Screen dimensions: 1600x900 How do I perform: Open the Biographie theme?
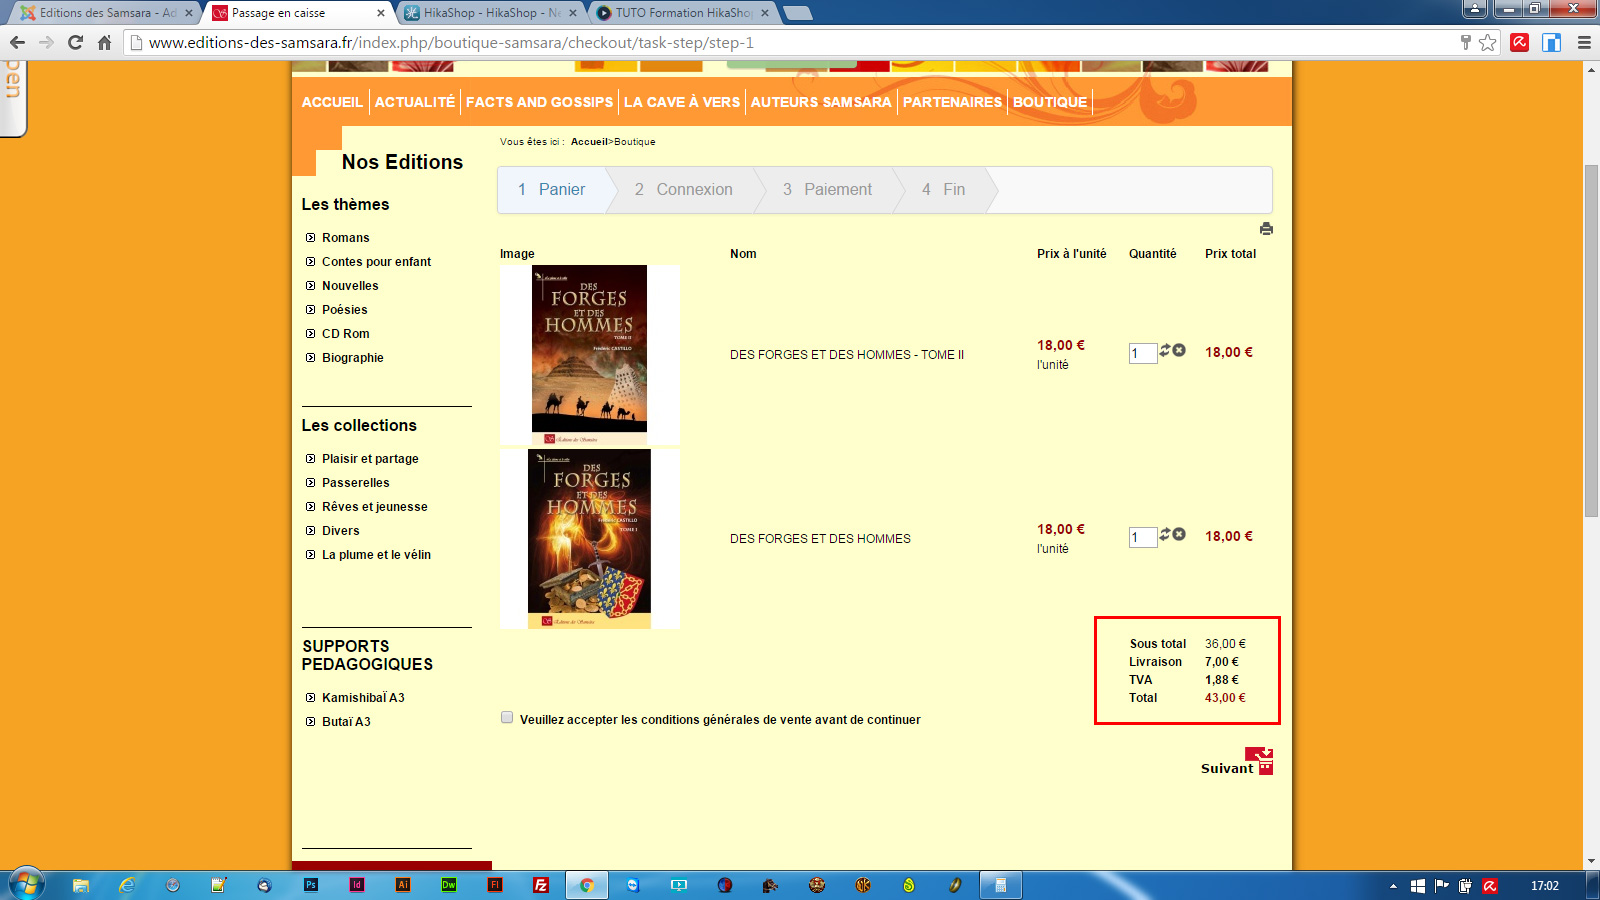pos(353,358)
